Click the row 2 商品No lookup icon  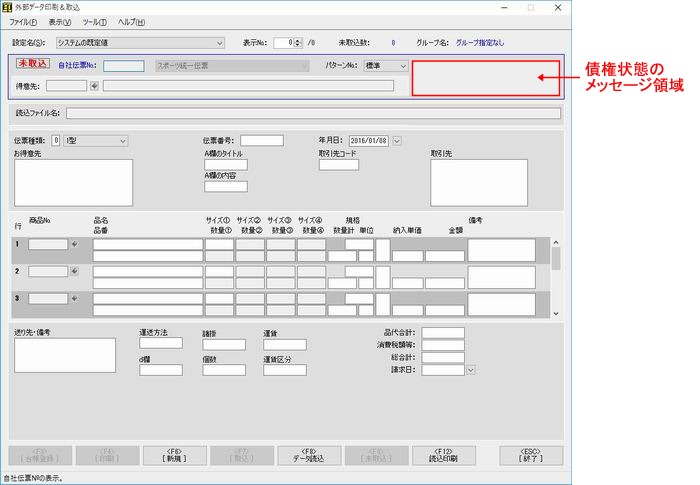pos(75,271)
